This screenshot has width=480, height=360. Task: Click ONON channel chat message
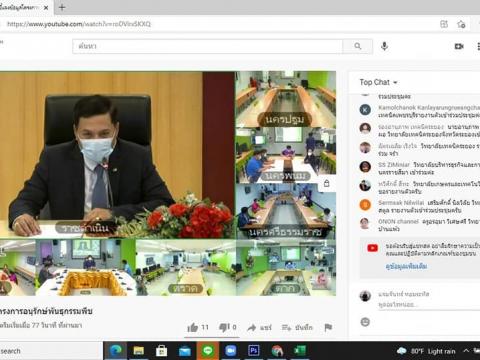[429, 225]
